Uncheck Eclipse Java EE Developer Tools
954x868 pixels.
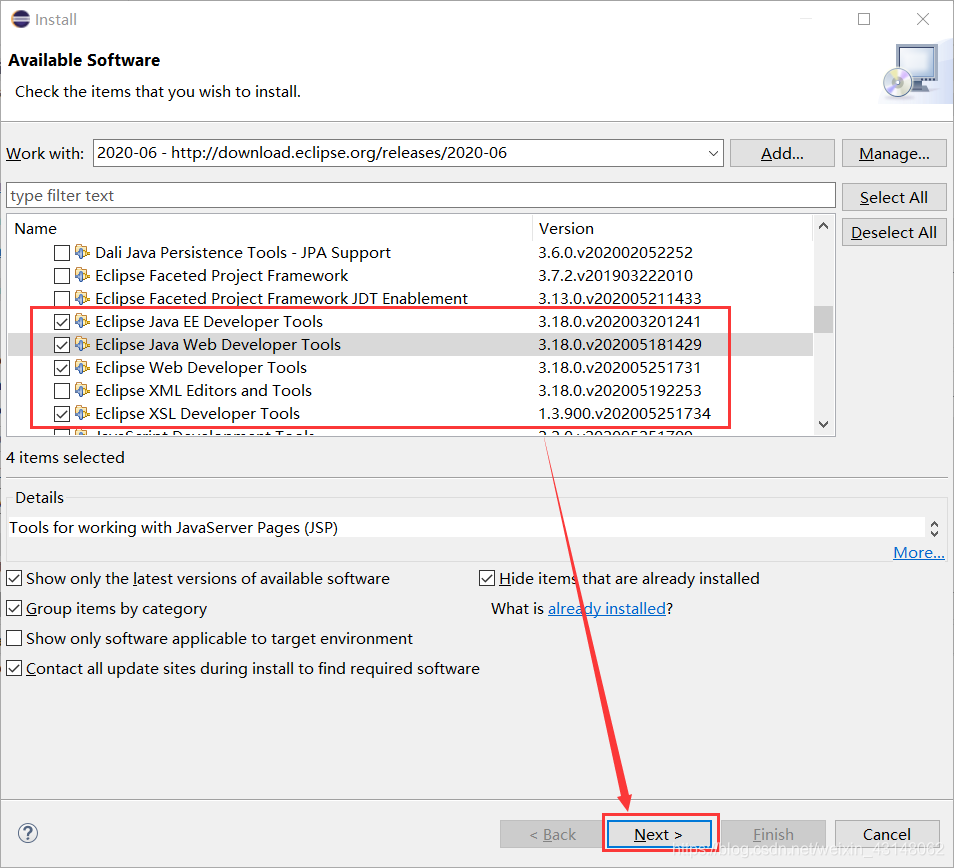pos(61,322)
